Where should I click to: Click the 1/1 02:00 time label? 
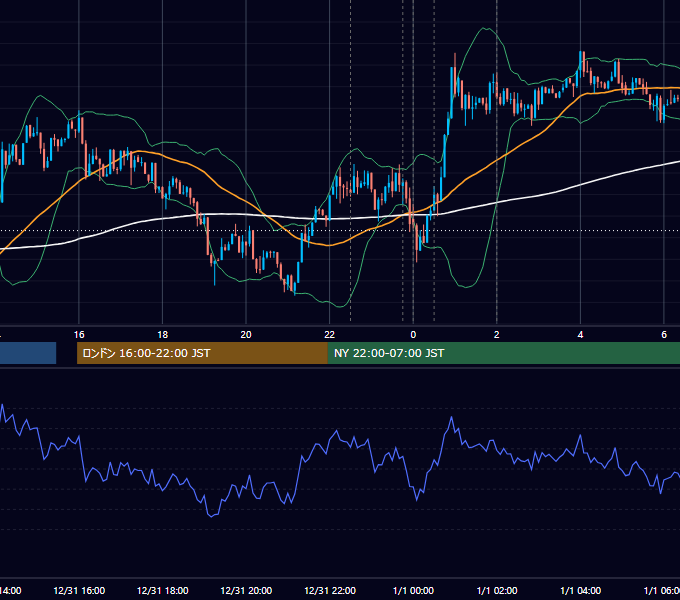point(497,590)
